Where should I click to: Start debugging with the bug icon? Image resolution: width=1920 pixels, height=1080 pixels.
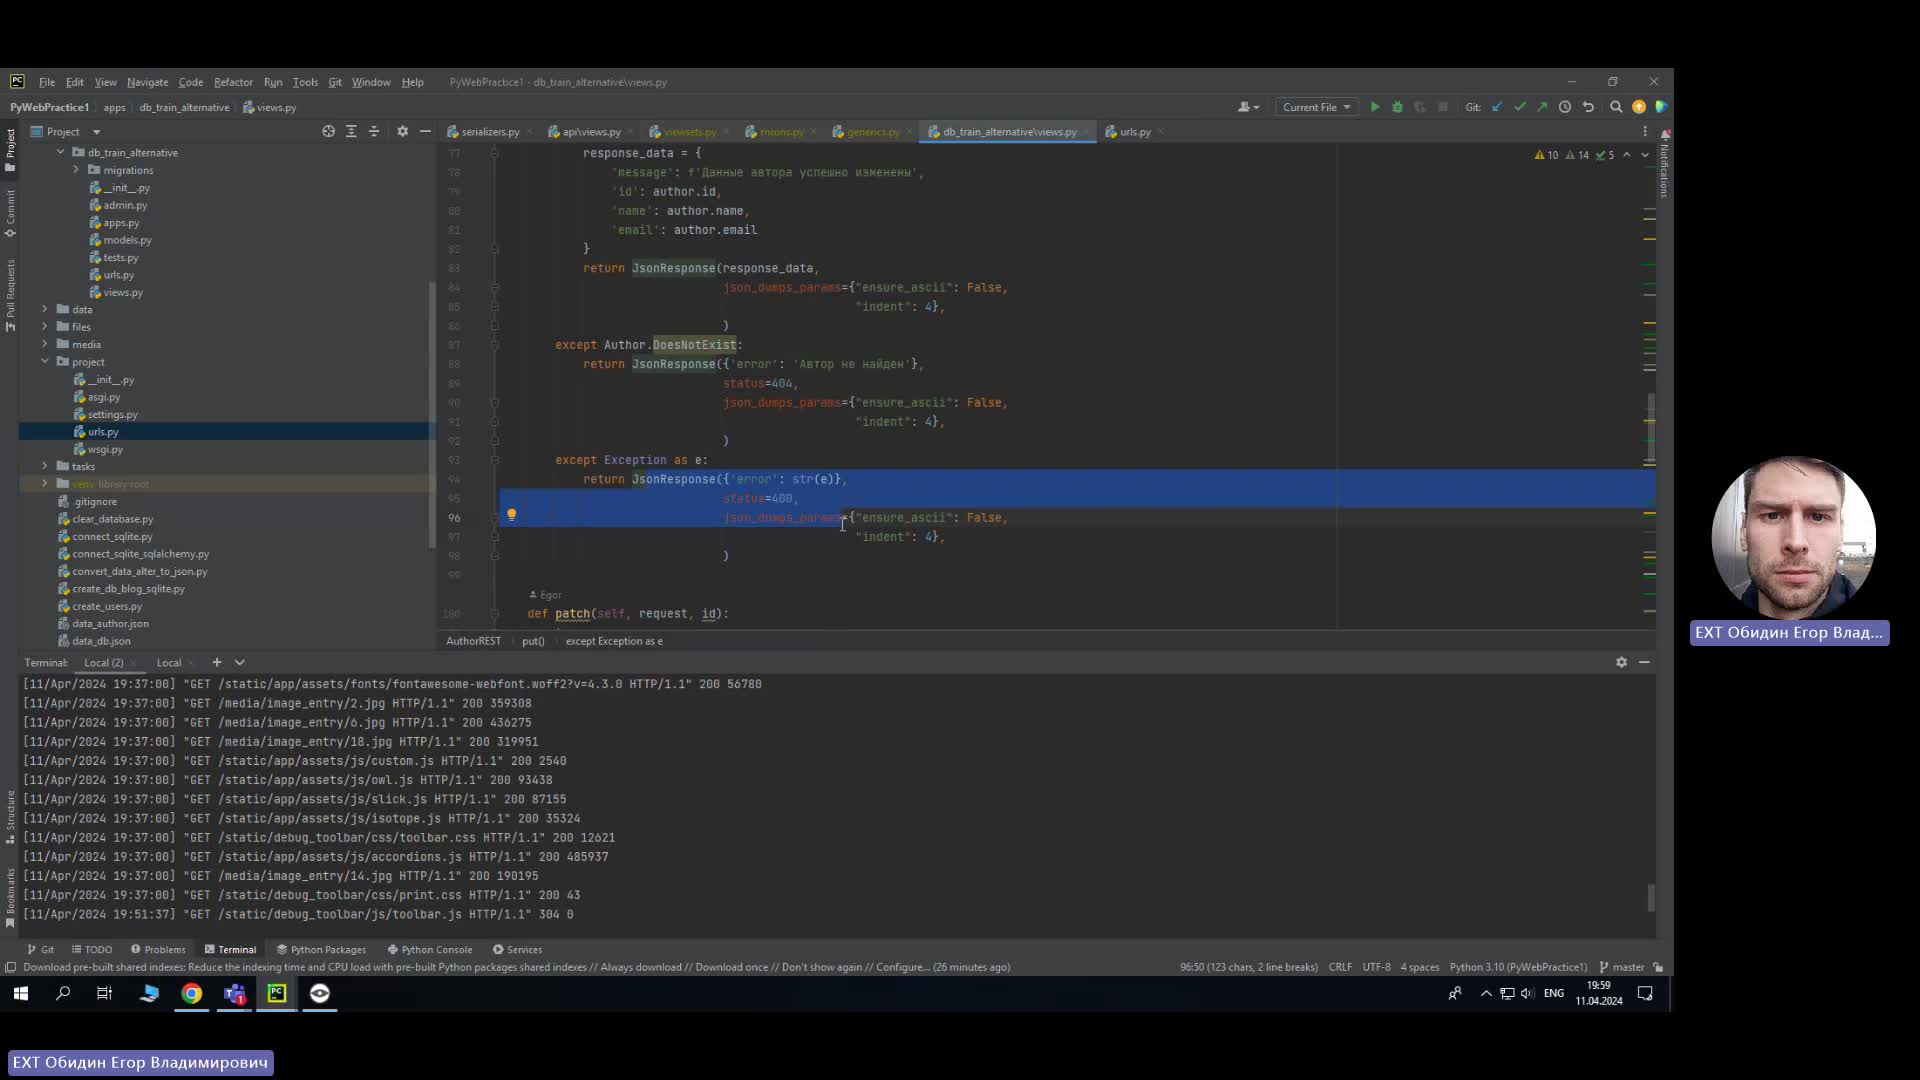tap(1397, 107)
